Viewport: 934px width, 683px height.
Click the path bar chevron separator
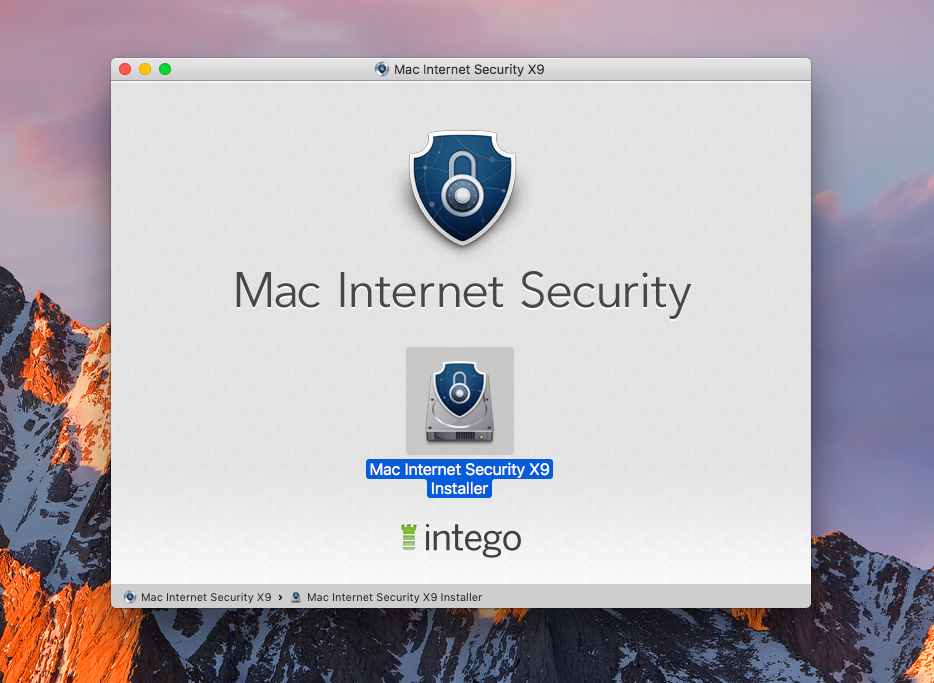(x=280, y=597)
